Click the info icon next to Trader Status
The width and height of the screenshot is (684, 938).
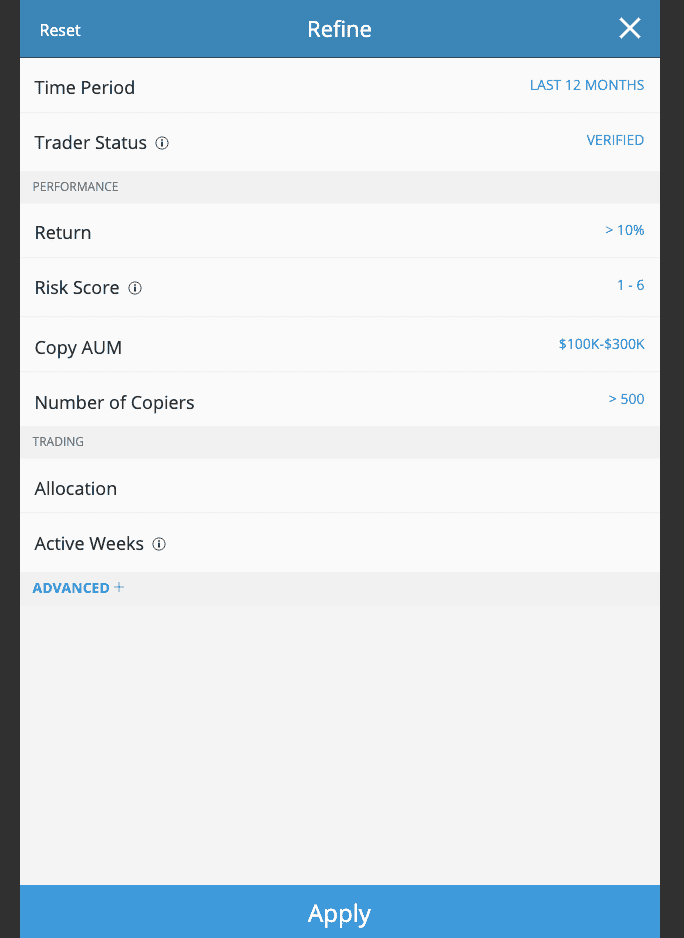click(162, 143)
